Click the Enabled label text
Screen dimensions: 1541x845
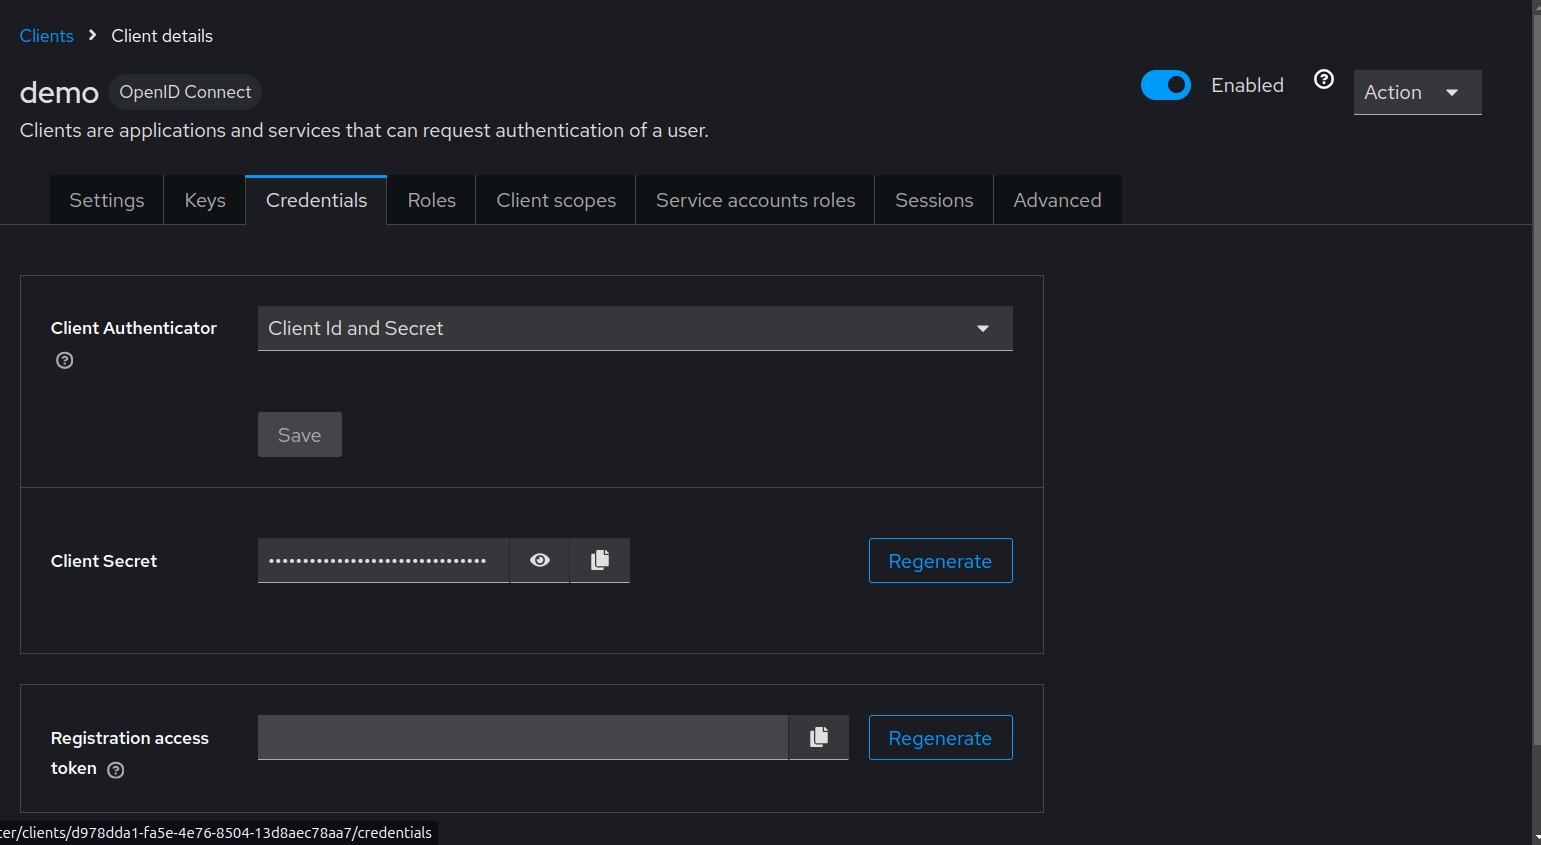tap(1247, 85)
